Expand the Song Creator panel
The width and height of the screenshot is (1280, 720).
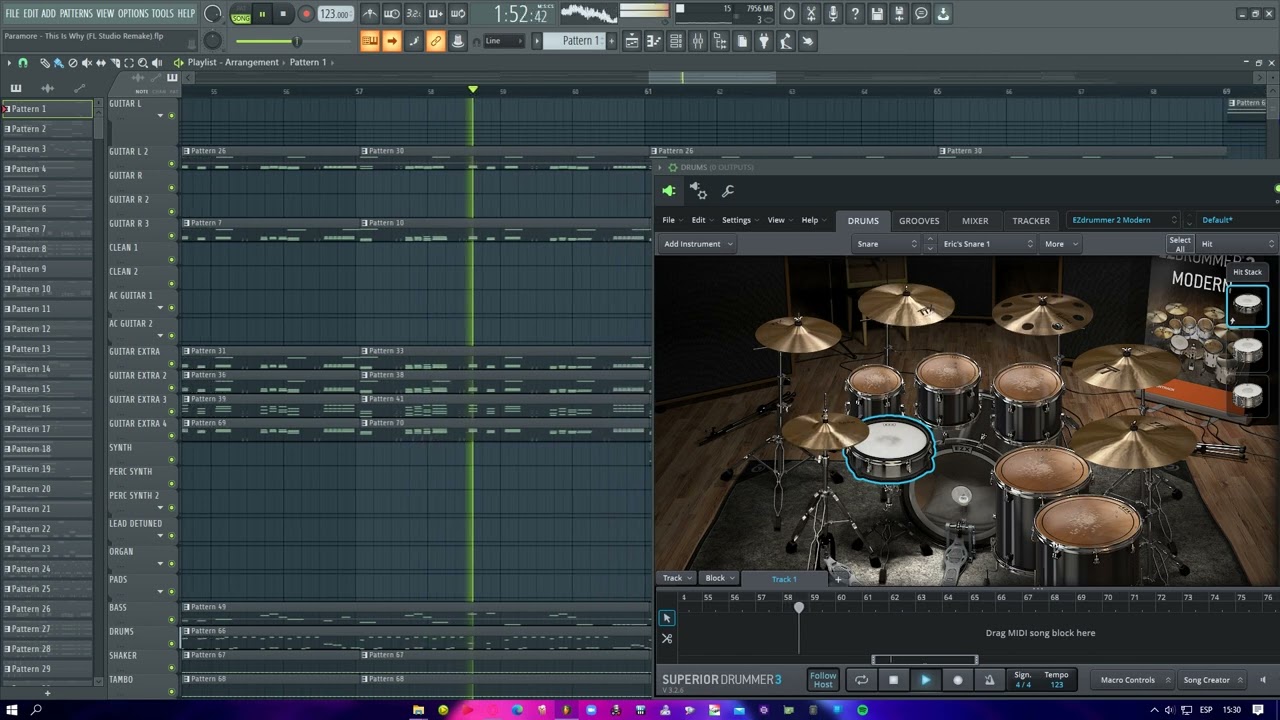[x=1213, y=680]
